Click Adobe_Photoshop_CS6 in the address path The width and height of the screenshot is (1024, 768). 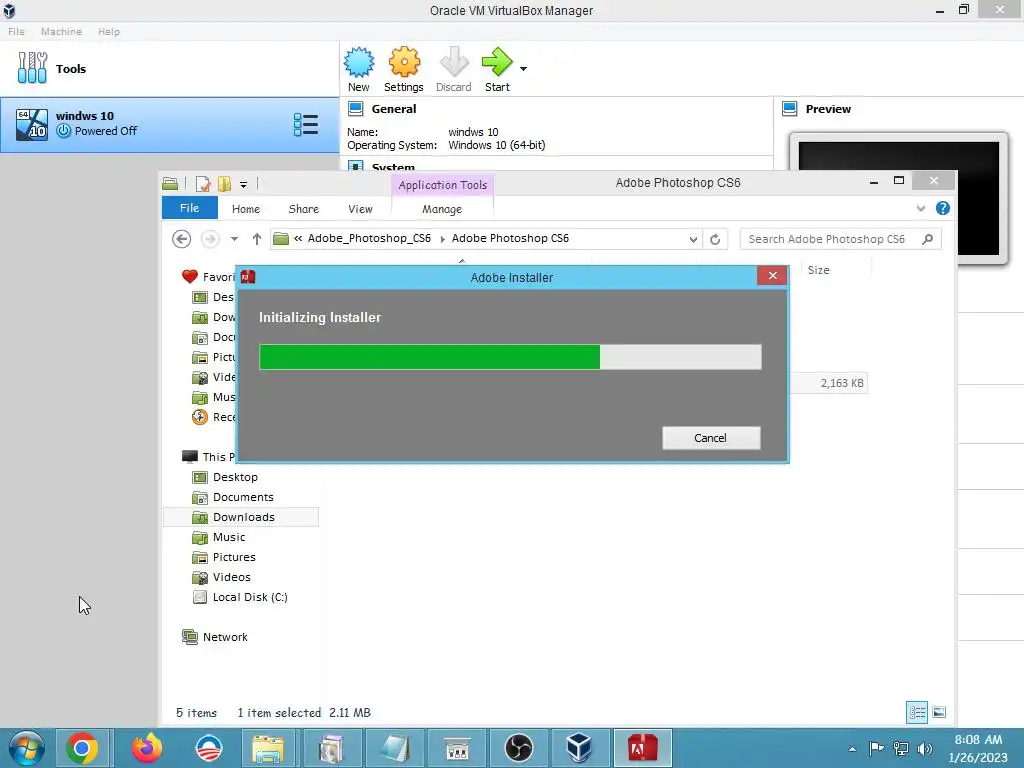pos(369,238)
